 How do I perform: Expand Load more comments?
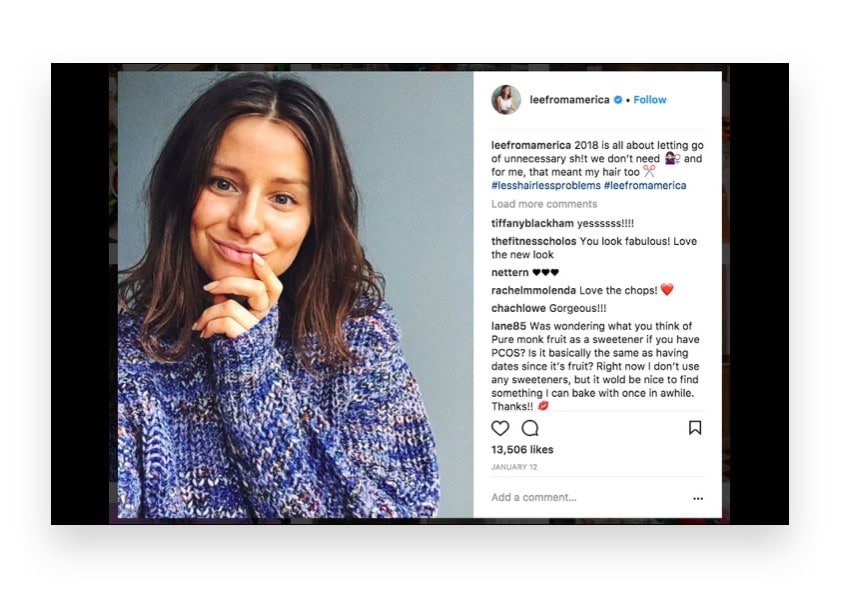tap(544, 204)
